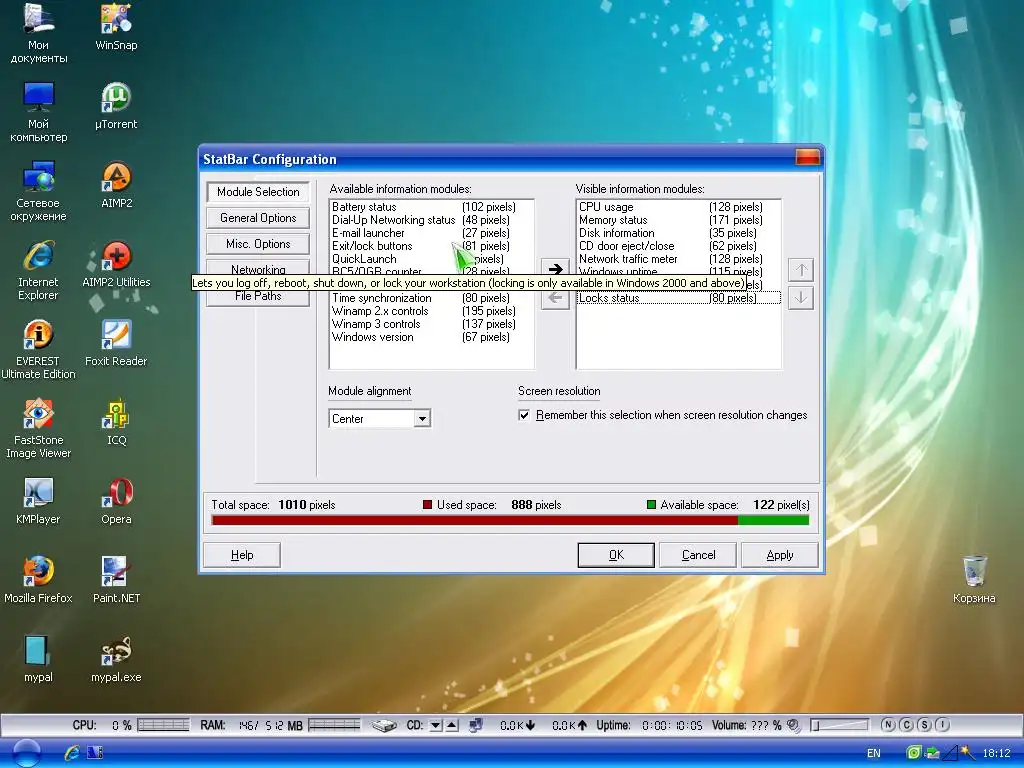The height and width of the screenshot is (768, 1024).
Task: Move Locks status module up
Action: click(x=801, y=270)
